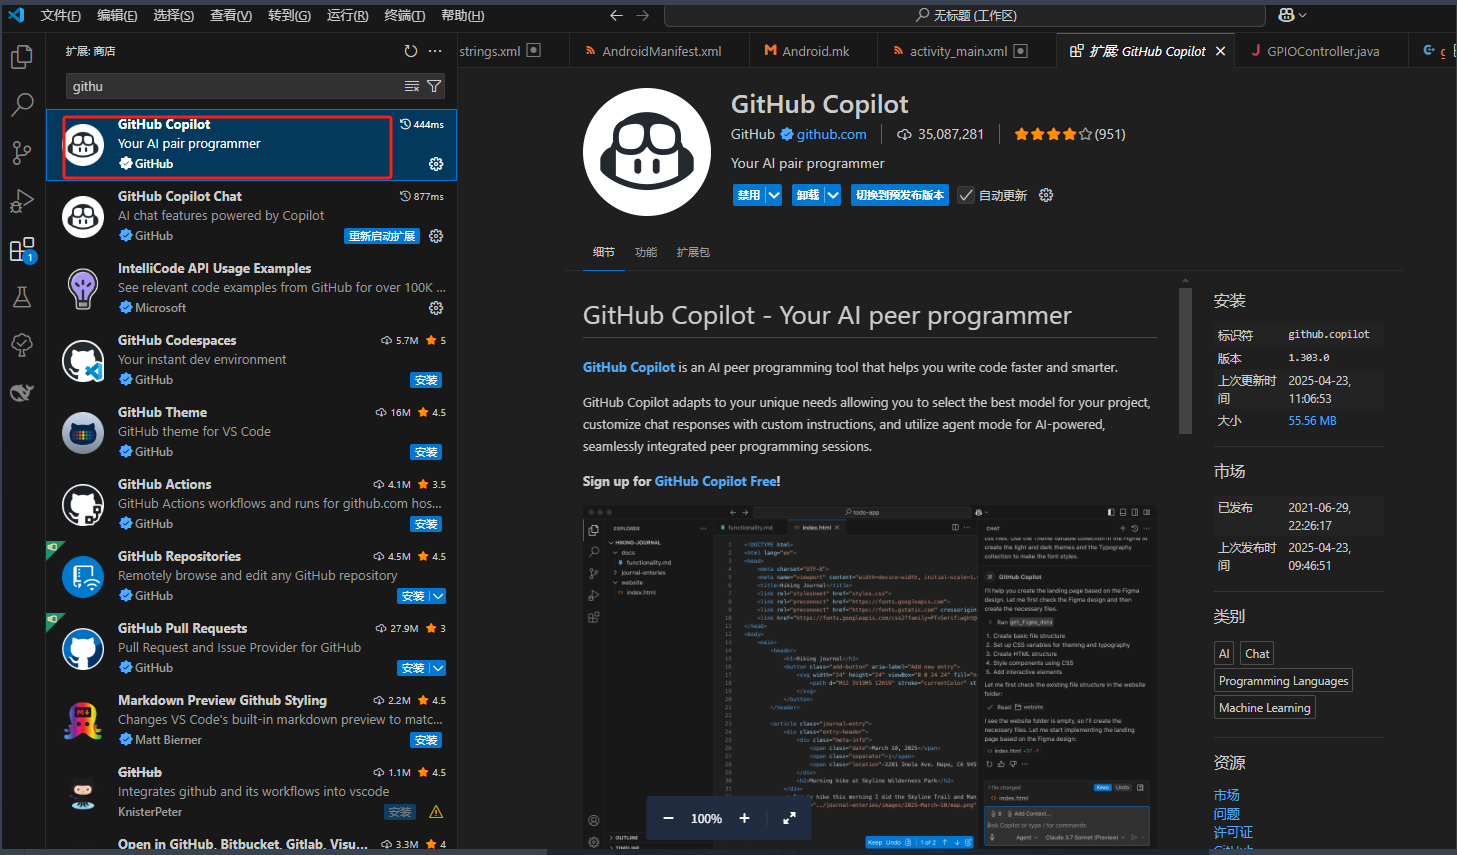Select the 细节 tab
Viewport: 1457px width, 855px height.
(x=604, y=252)
